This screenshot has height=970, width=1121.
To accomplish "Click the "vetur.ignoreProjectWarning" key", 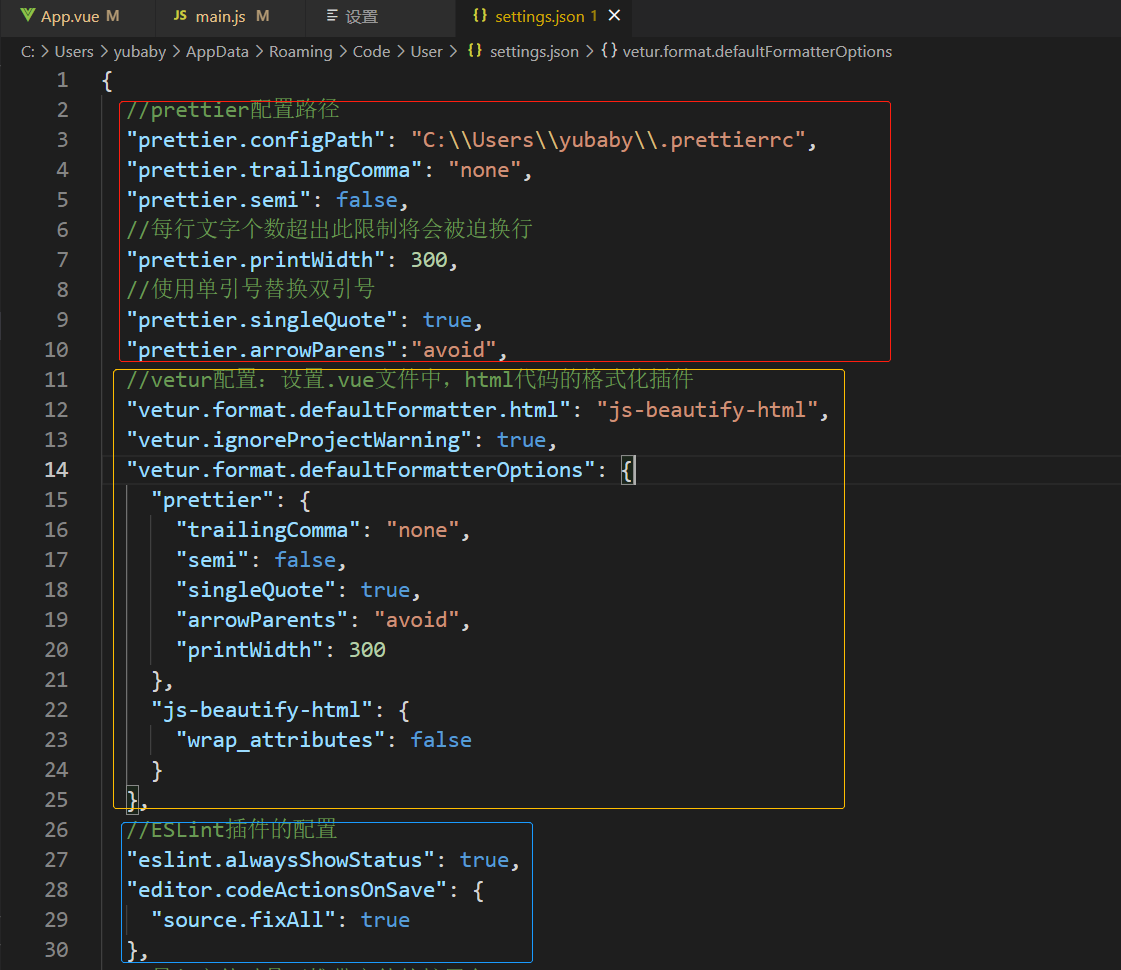I will pos(299,440).
